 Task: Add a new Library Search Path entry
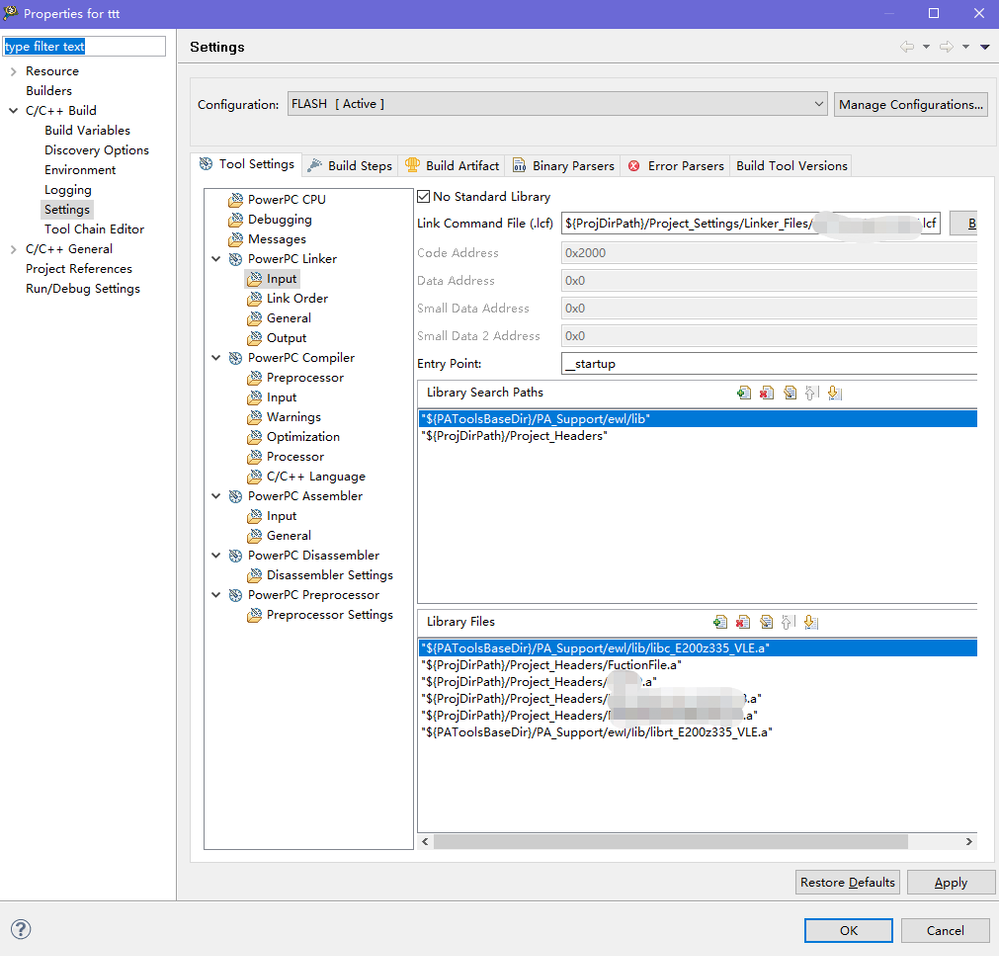click(x=743, y=393)
